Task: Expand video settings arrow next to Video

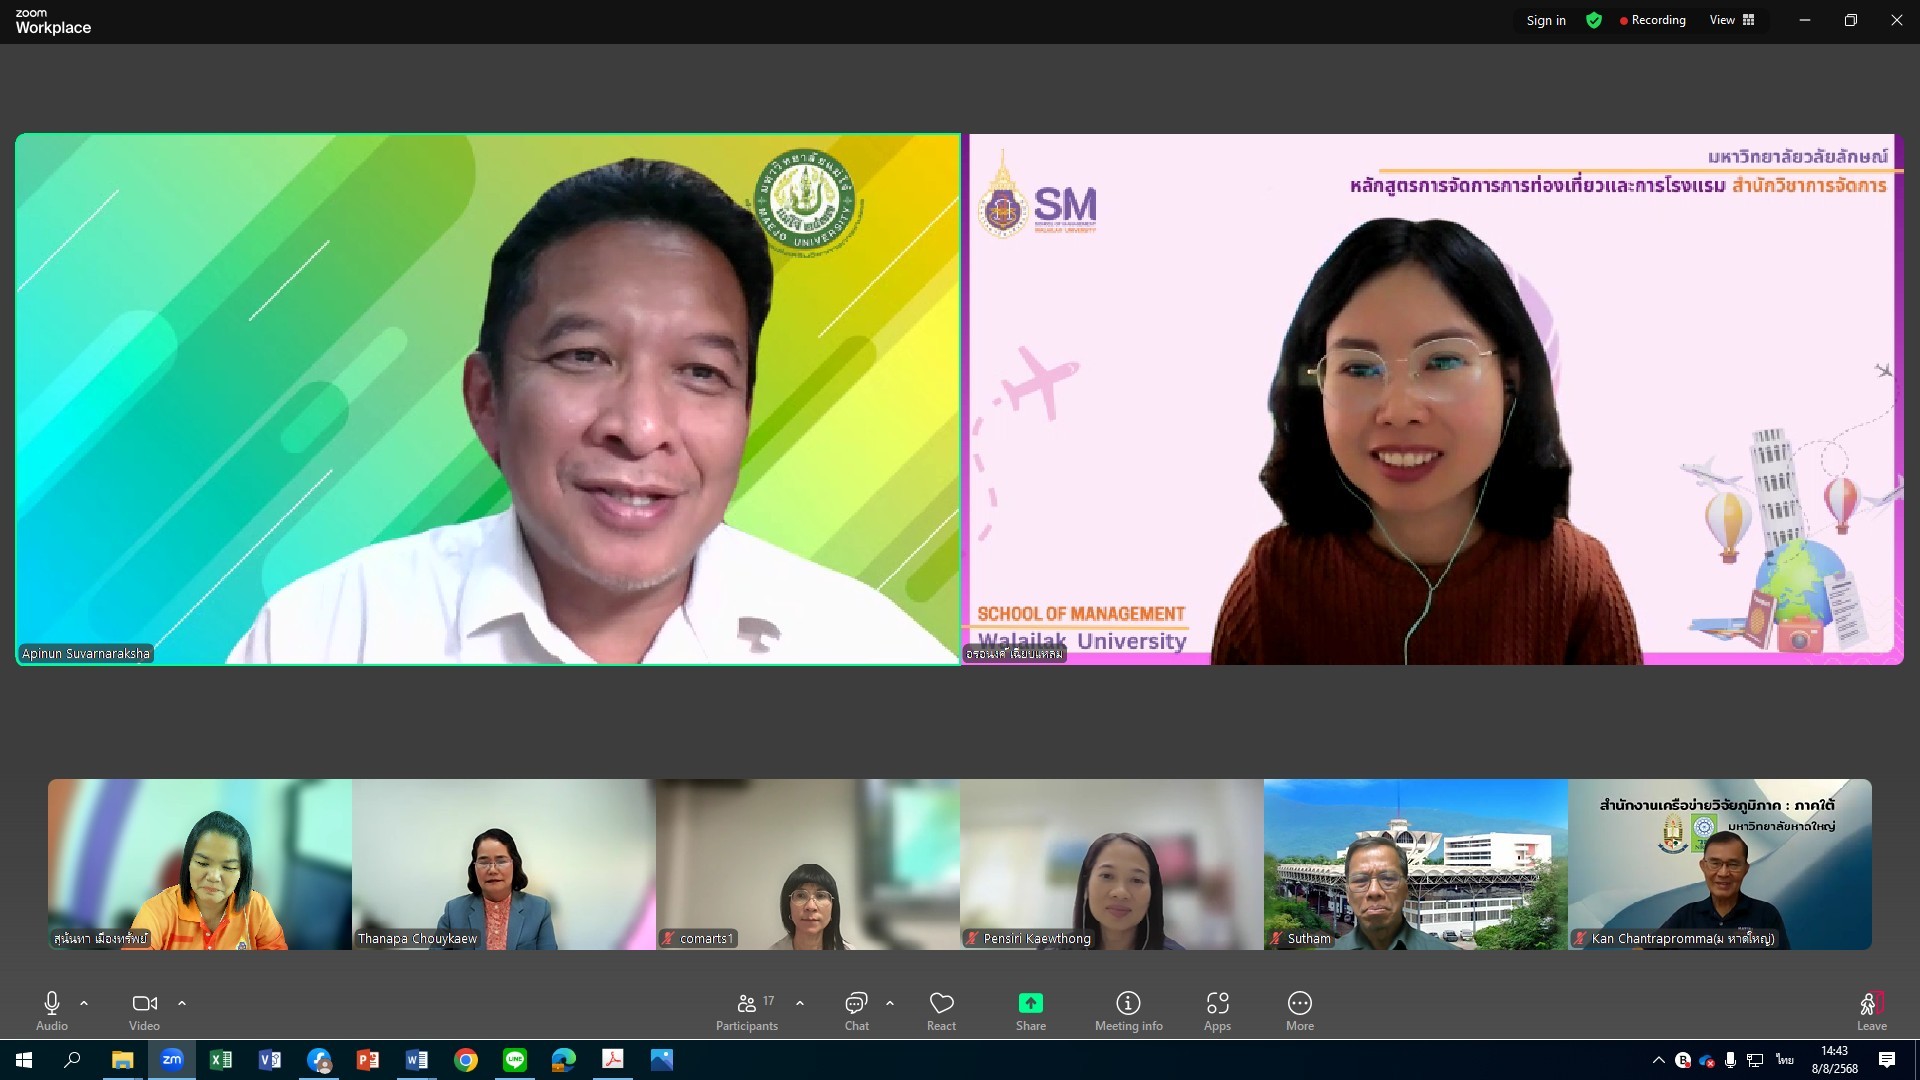Action: [x=182, y=1003]
